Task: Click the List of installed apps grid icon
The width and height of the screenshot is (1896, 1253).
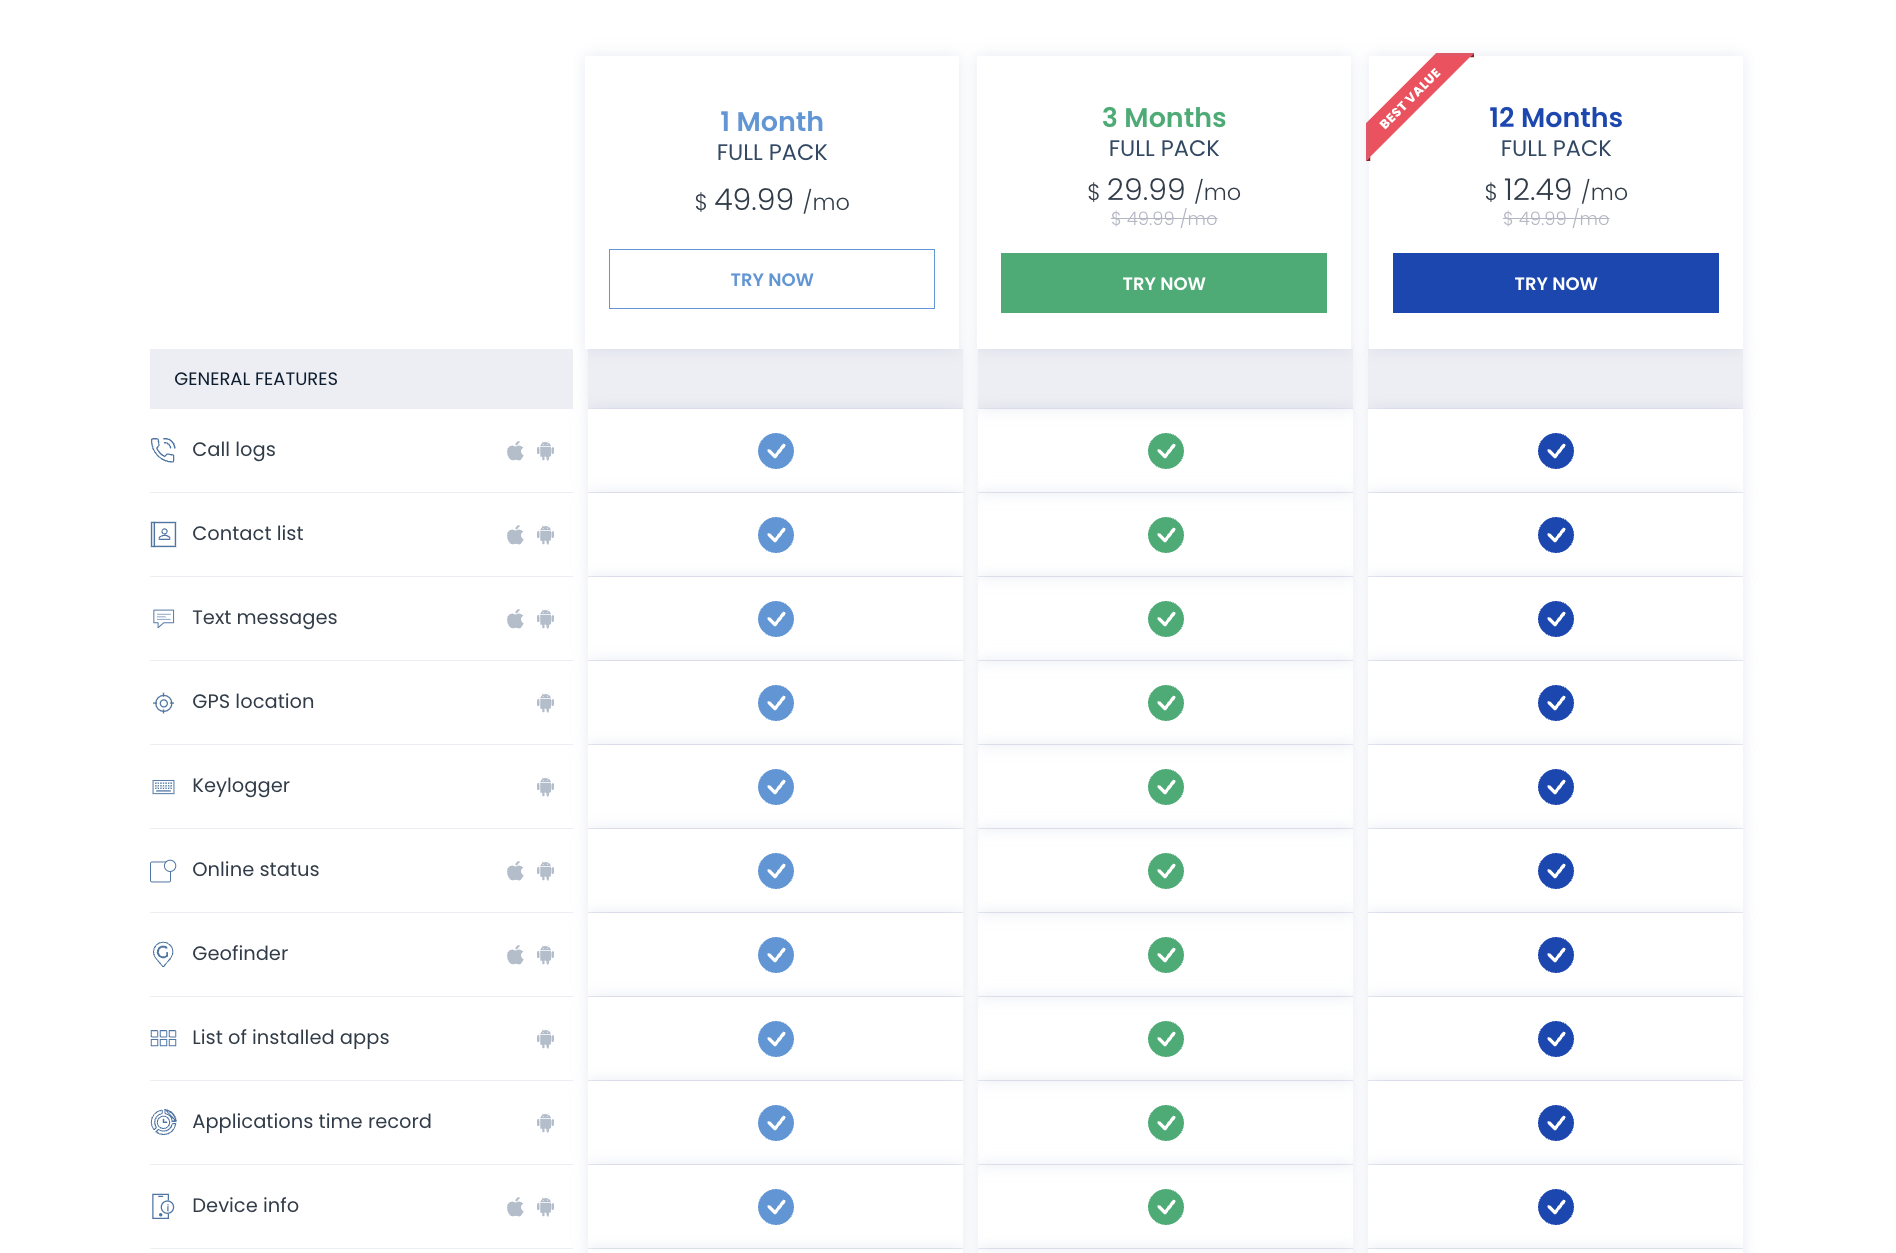Action: coord(163,1038)
